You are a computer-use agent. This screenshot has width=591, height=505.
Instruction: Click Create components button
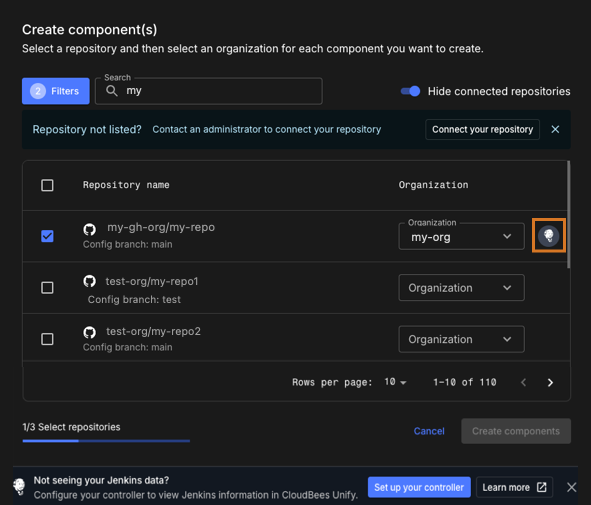coord(516,431)
